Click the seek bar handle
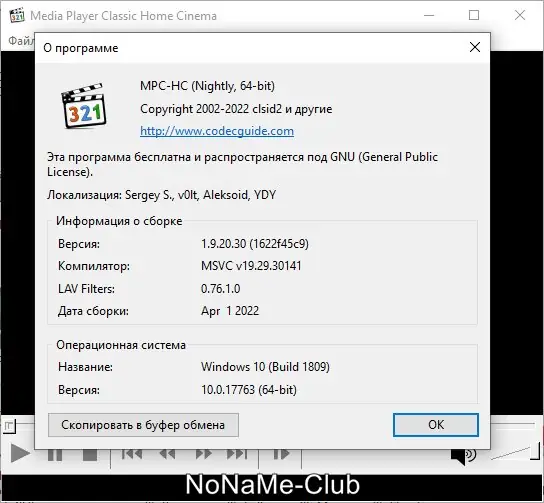The width and height of the screenshot is (544, 503). 9,425
